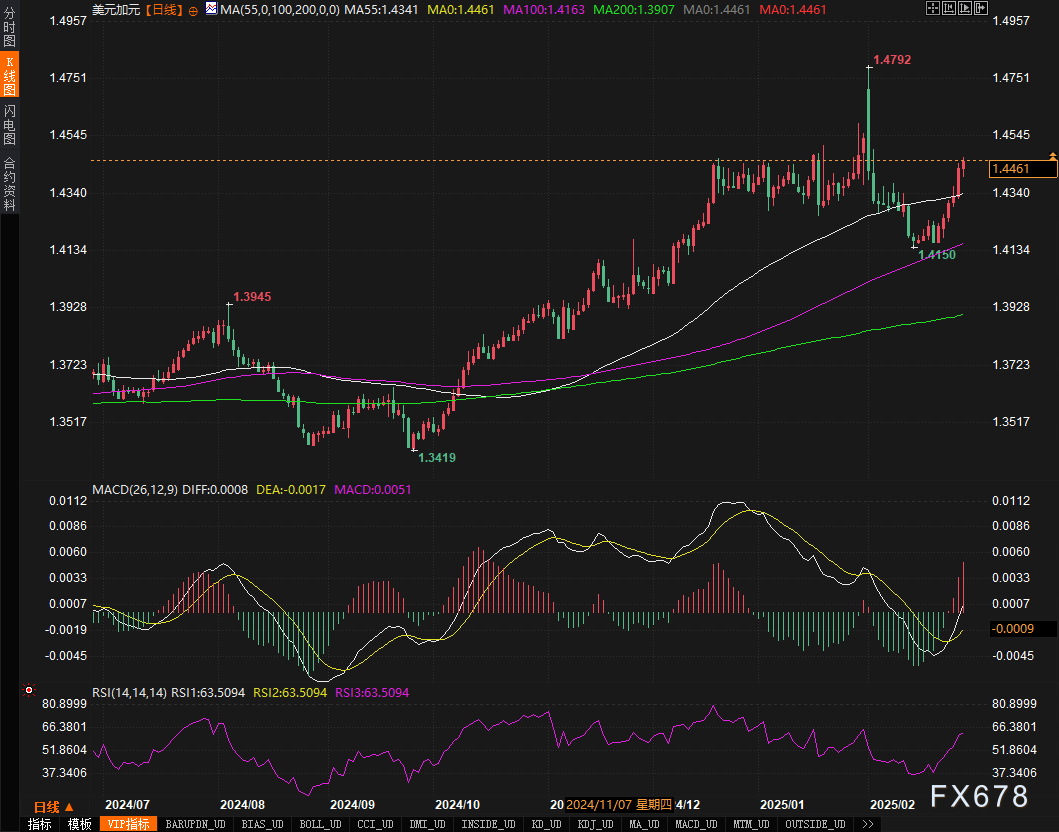Click the orange price line arrow marker
This screenshot has height=832, width=1059.
coord(1052,155)
